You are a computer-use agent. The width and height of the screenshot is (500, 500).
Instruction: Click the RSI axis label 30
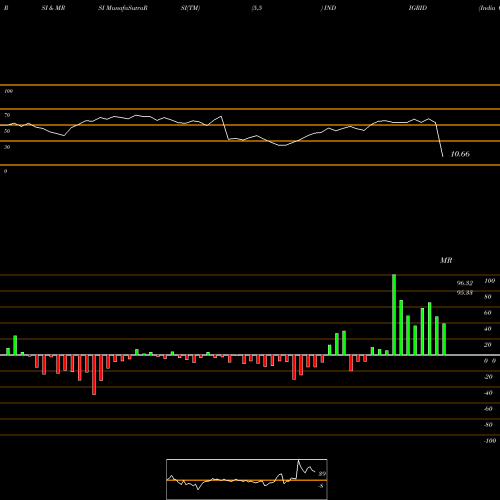(x=7, y=147)
